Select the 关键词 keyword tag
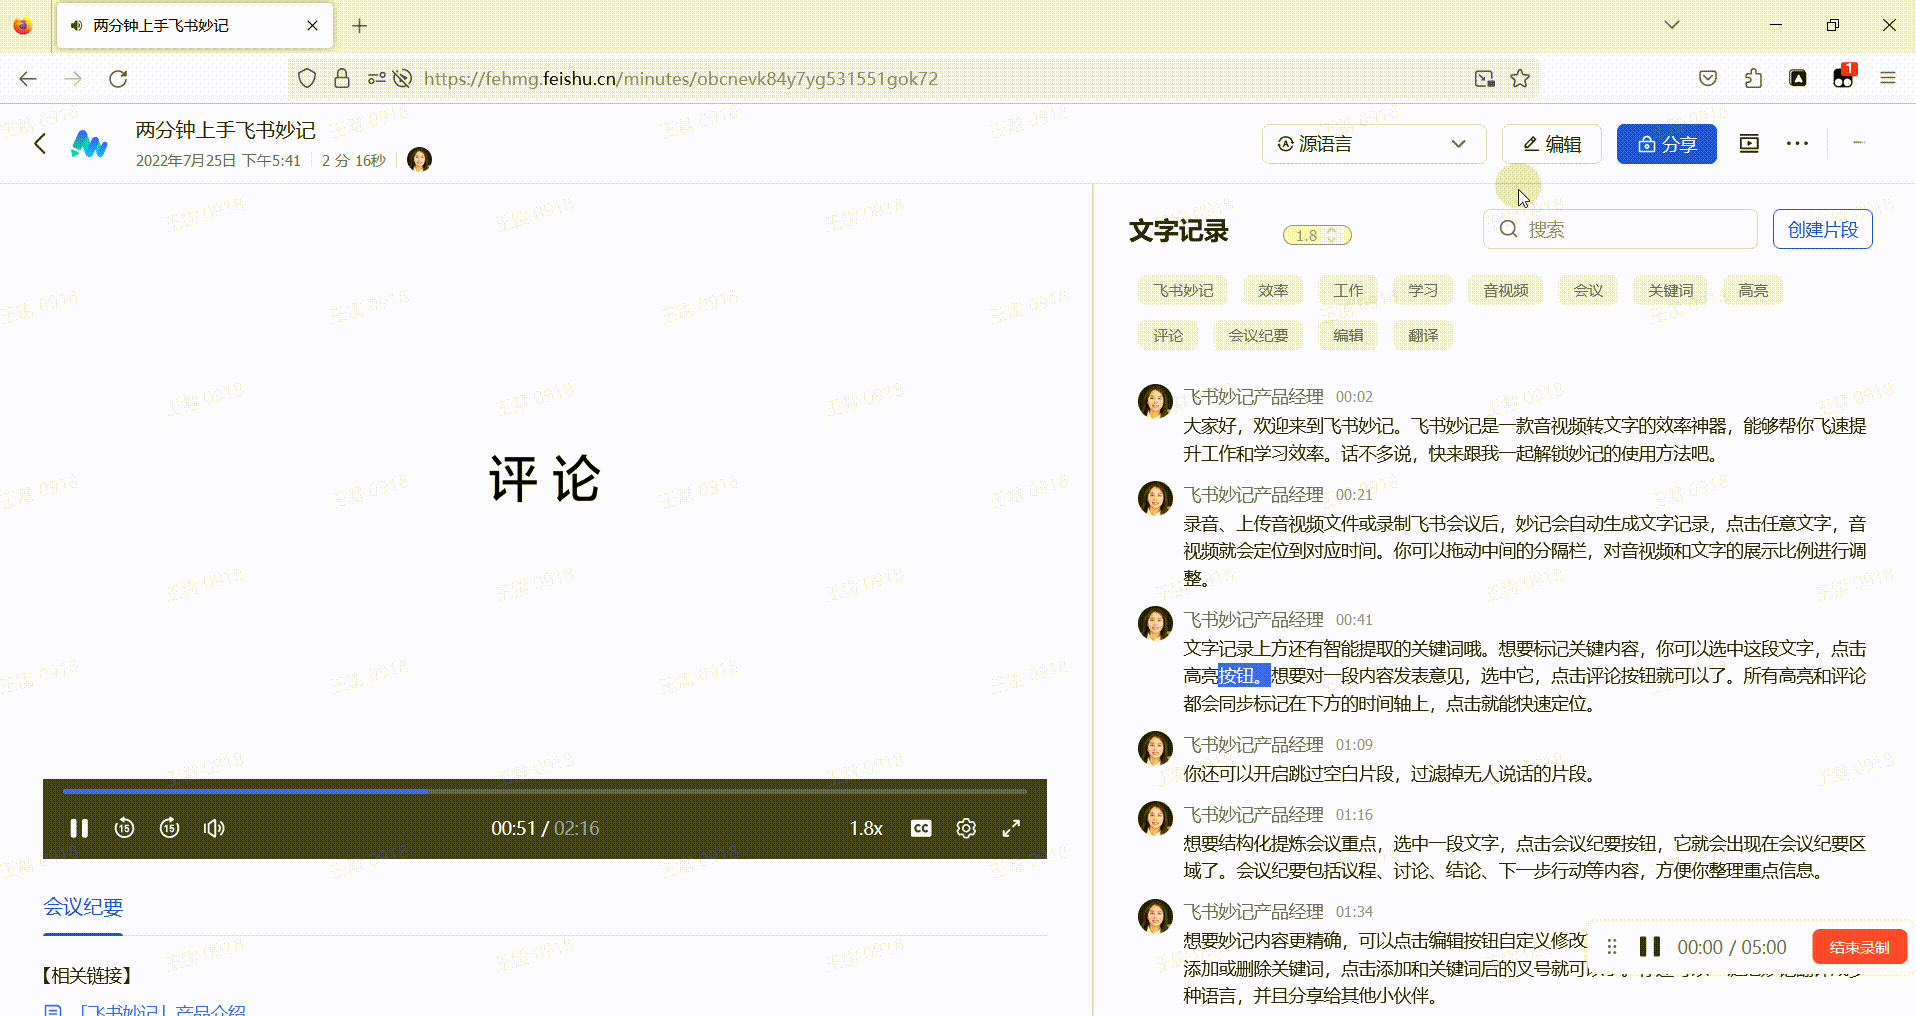The height and width of the screenshot is (1016, 1916). coord(1670,291)
